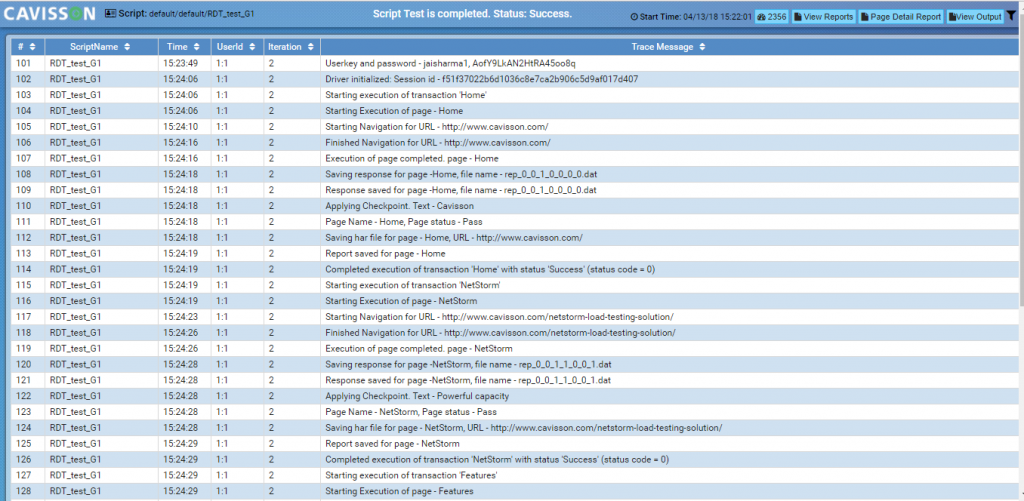Select "Execution of page completed. page - Home"
Viewport: 1024px width, 501px height.
pyautogui.click(x=411, y=158)
